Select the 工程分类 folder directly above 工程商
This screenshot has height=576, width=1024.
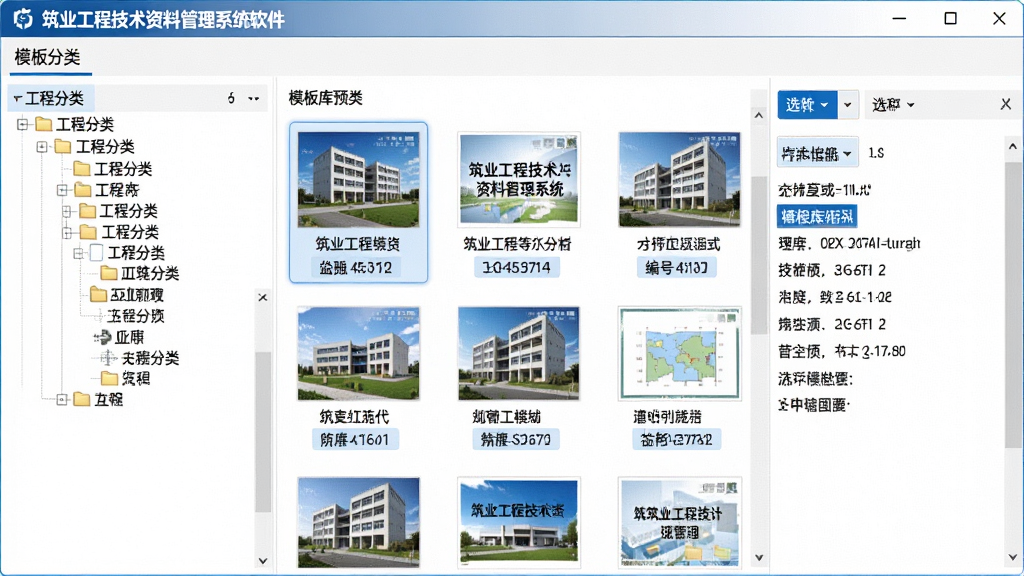(x=123, y=169)
